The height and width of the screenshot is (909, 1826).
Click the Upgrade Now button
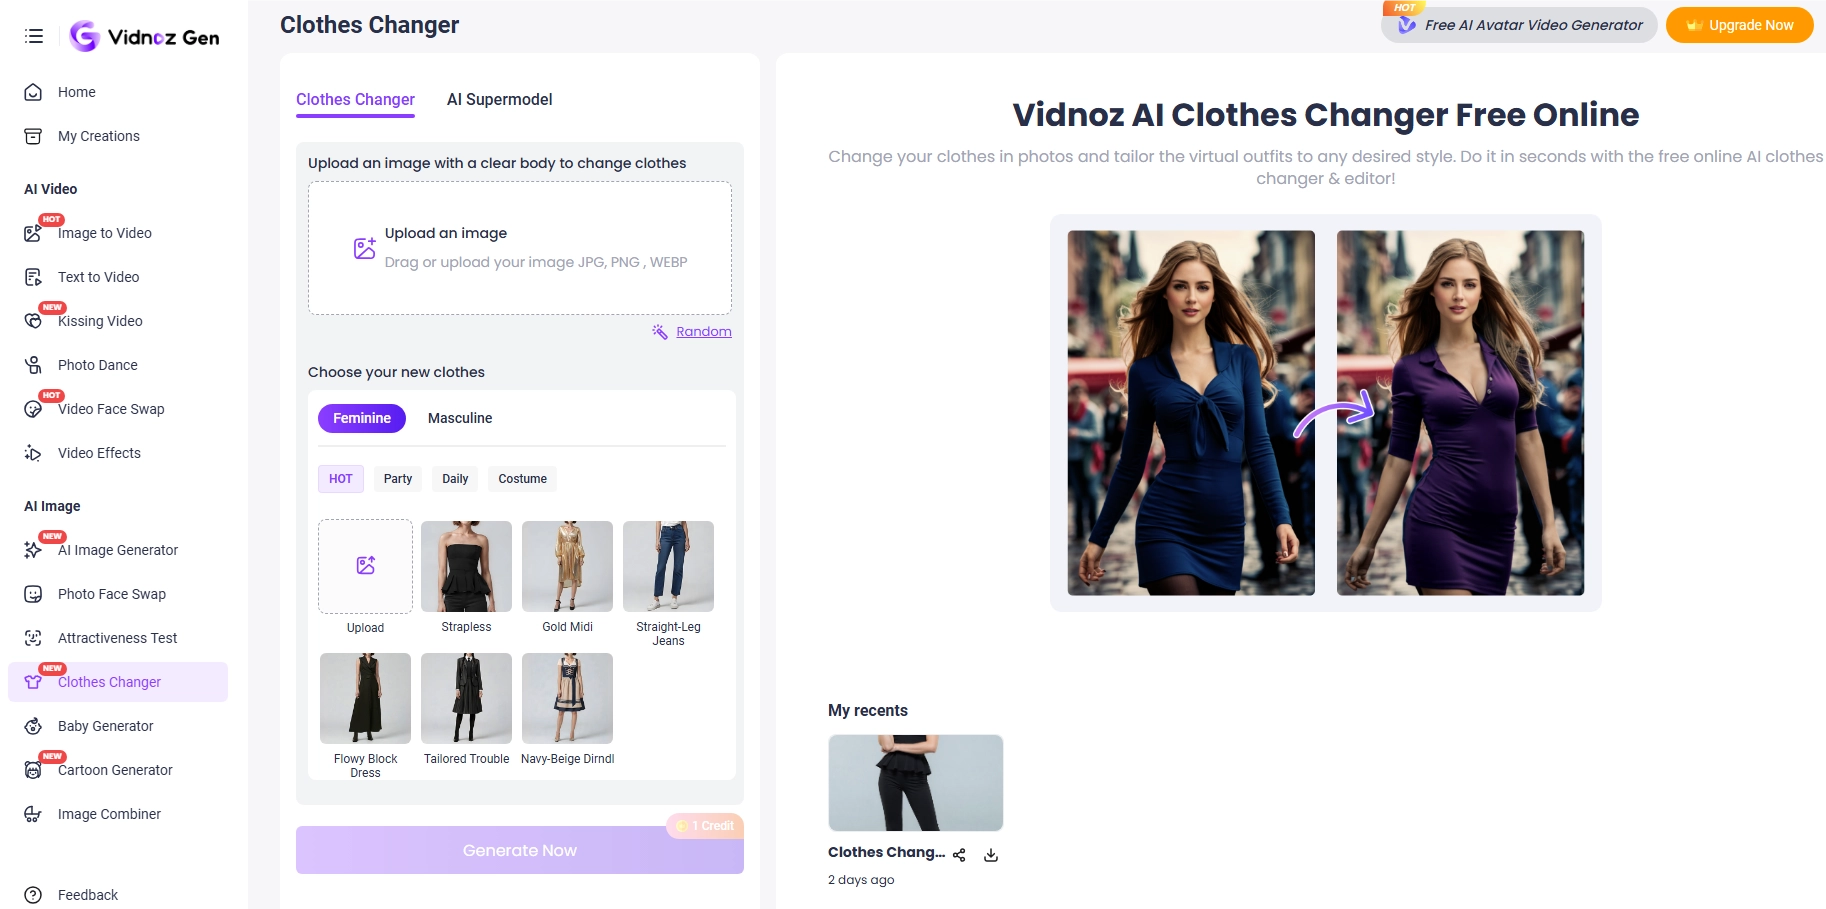click(x=1739, y=25)
